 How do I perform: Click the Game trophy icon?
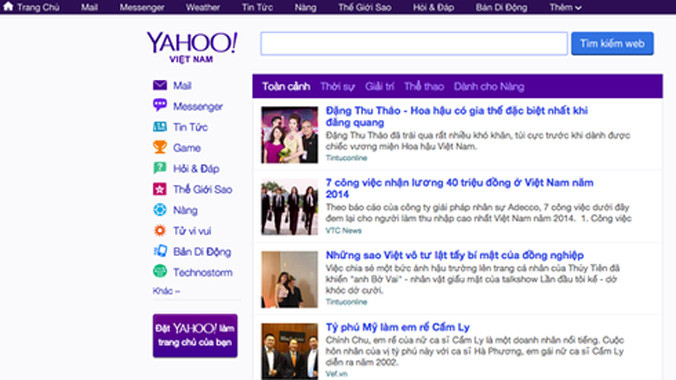pos(160,147)
